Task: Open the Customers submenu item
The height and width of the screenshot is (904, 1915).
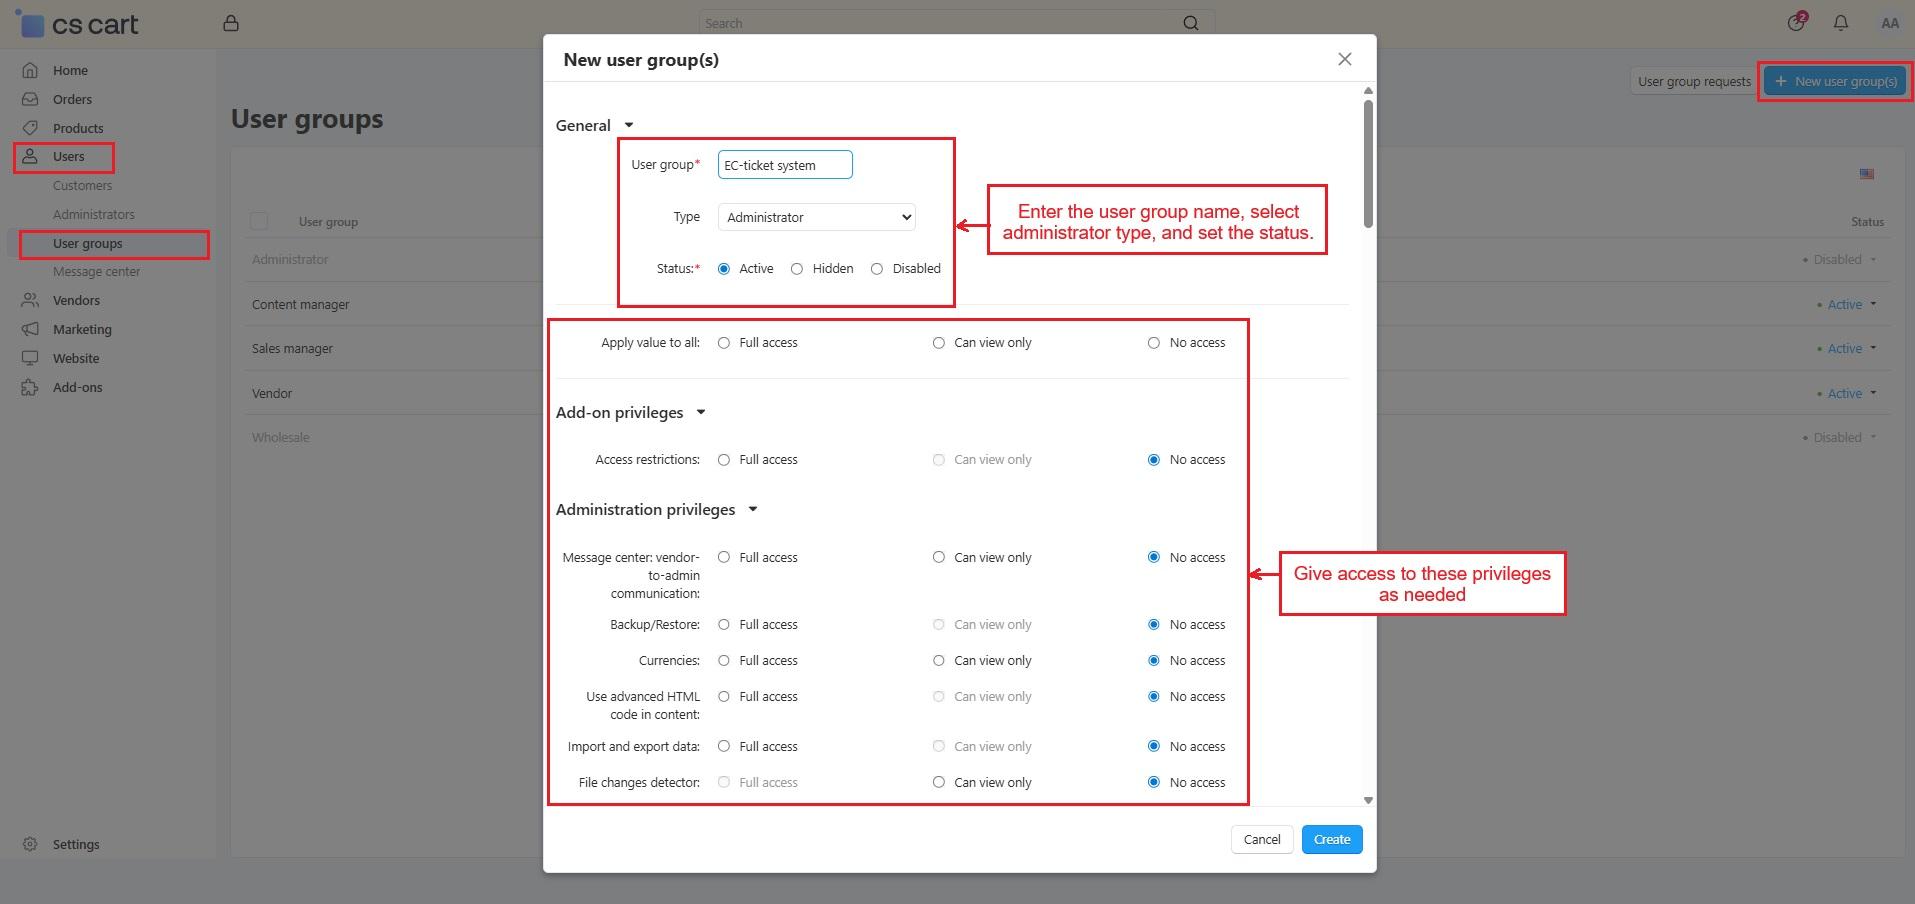Action: [82, 186]
